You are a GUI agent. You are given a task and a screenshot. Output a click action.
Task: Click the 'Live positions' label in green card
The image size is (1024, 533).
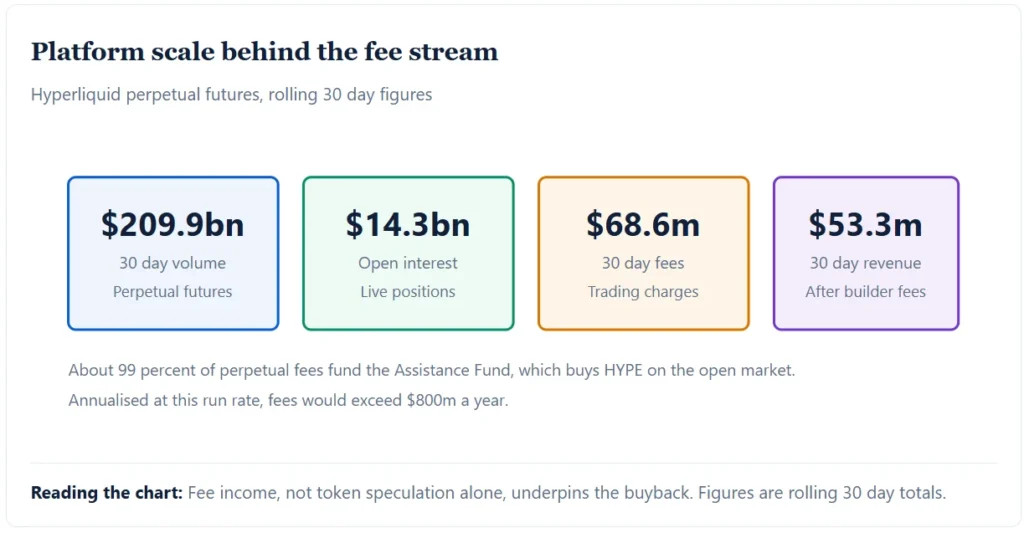point(408,292)
